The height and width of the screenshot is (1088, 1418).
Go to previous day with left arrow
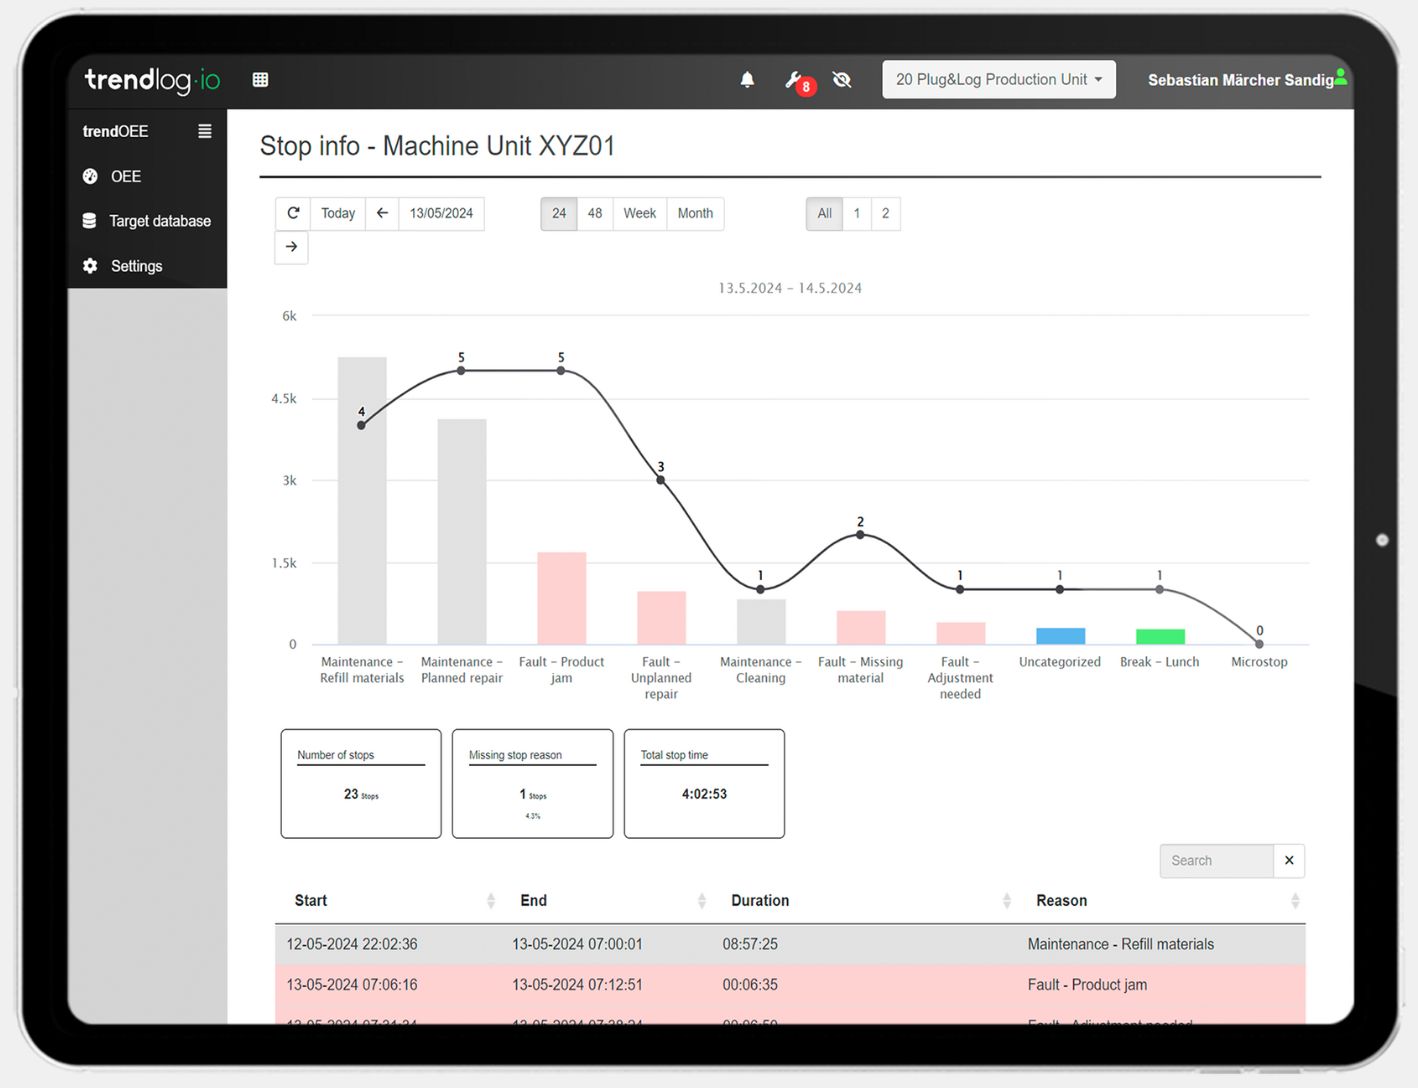(x=382, y=213)
